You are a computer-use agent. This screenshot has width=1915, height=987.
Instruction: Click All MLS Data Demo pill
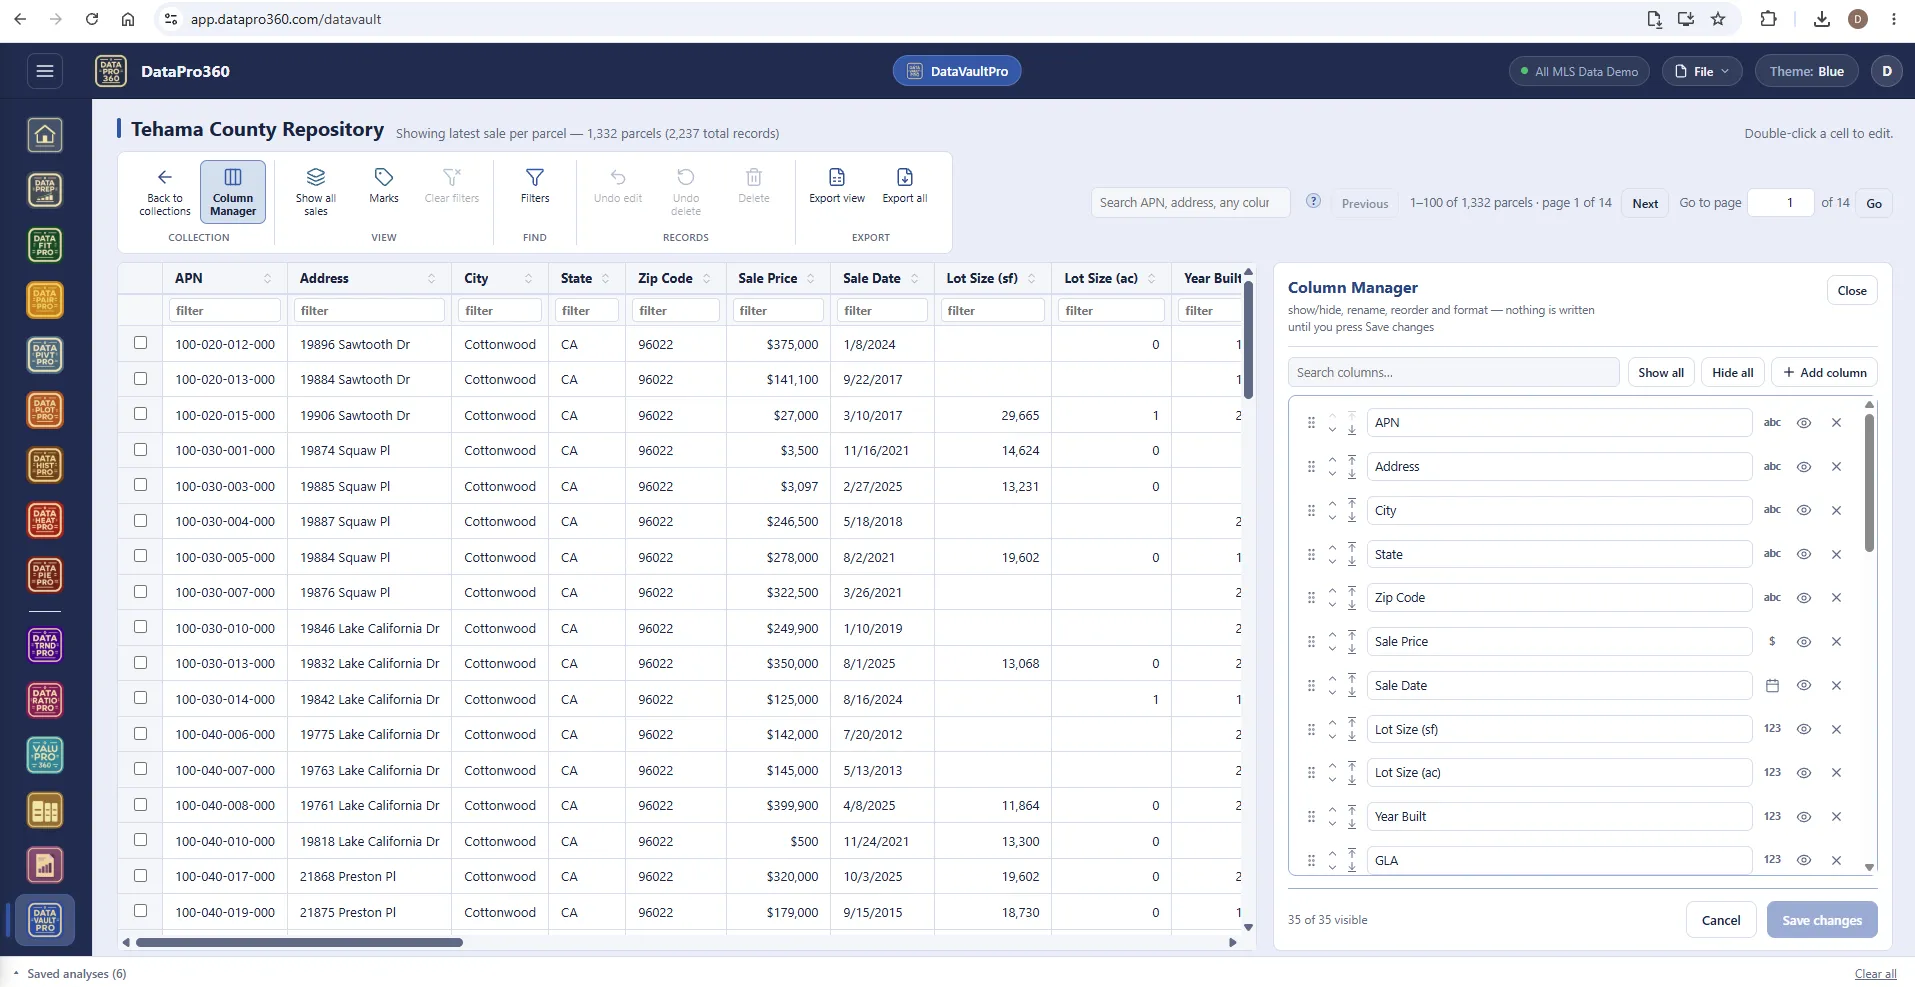coord(1579,71)
